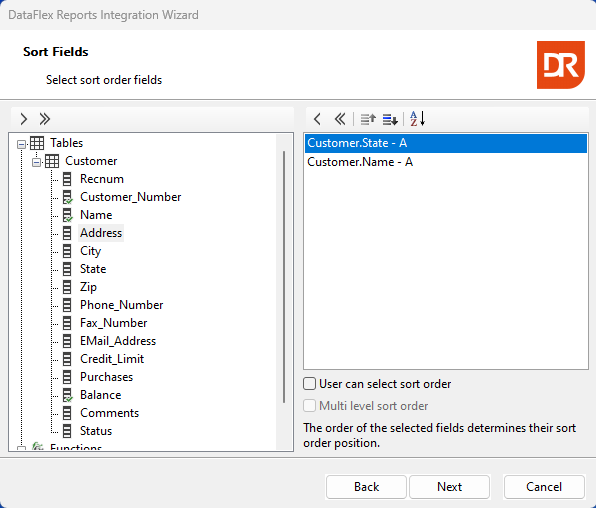Cancel the integration wizard
The height and width of the screenshot is (508, 596).
[544, 487]
